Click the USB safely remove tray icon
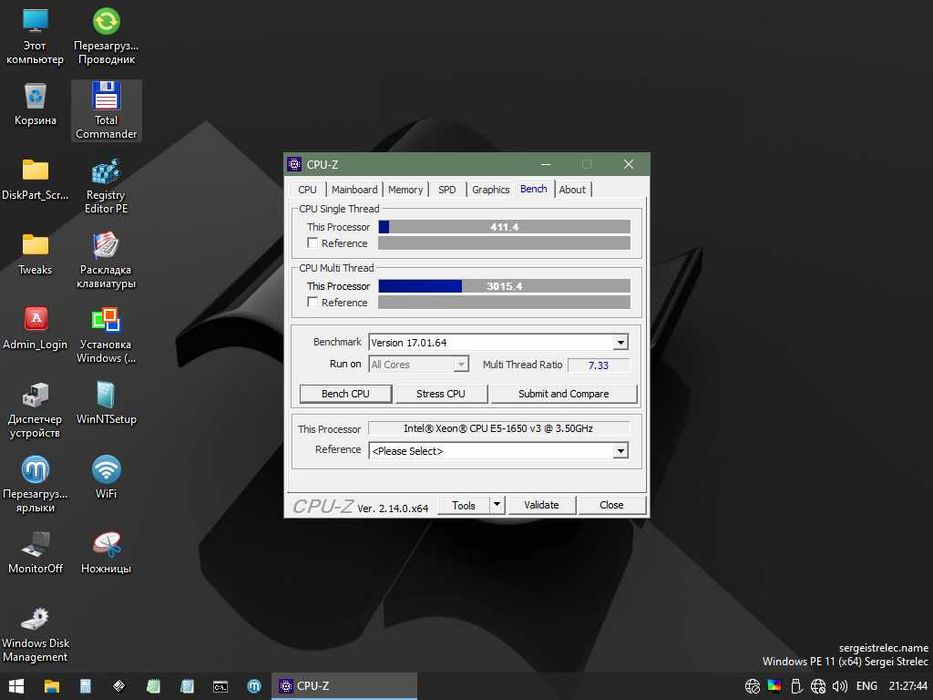 (797, 686)
